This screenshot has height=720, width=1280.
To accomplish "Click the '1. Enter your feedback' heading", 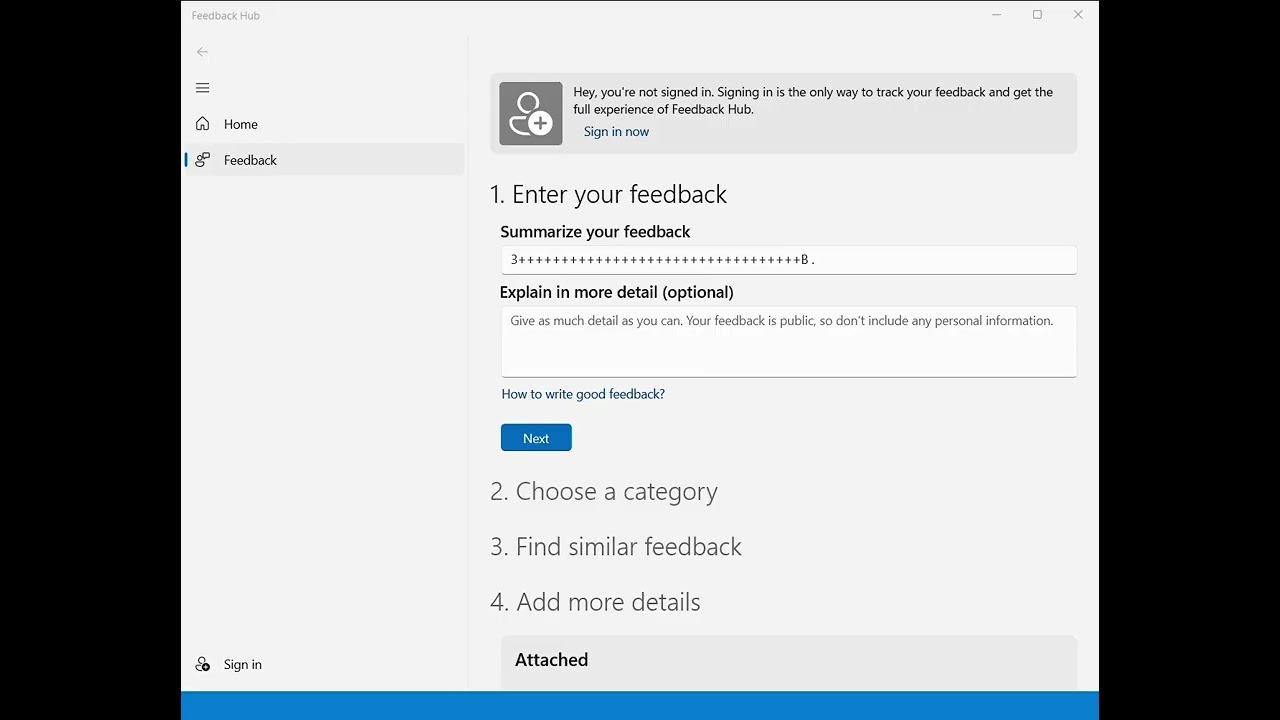I will pyautogui.click(x=608, y=194).
